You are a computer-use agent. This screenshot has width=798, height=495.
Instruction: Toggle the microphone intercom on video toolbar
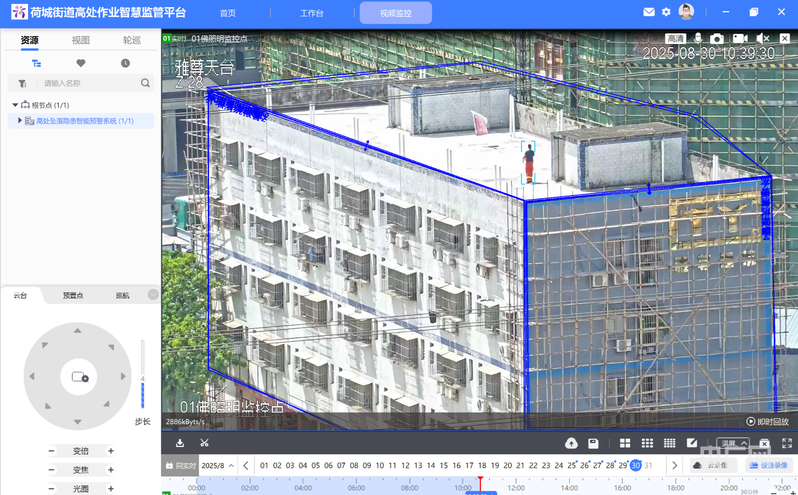pos(697,38)
